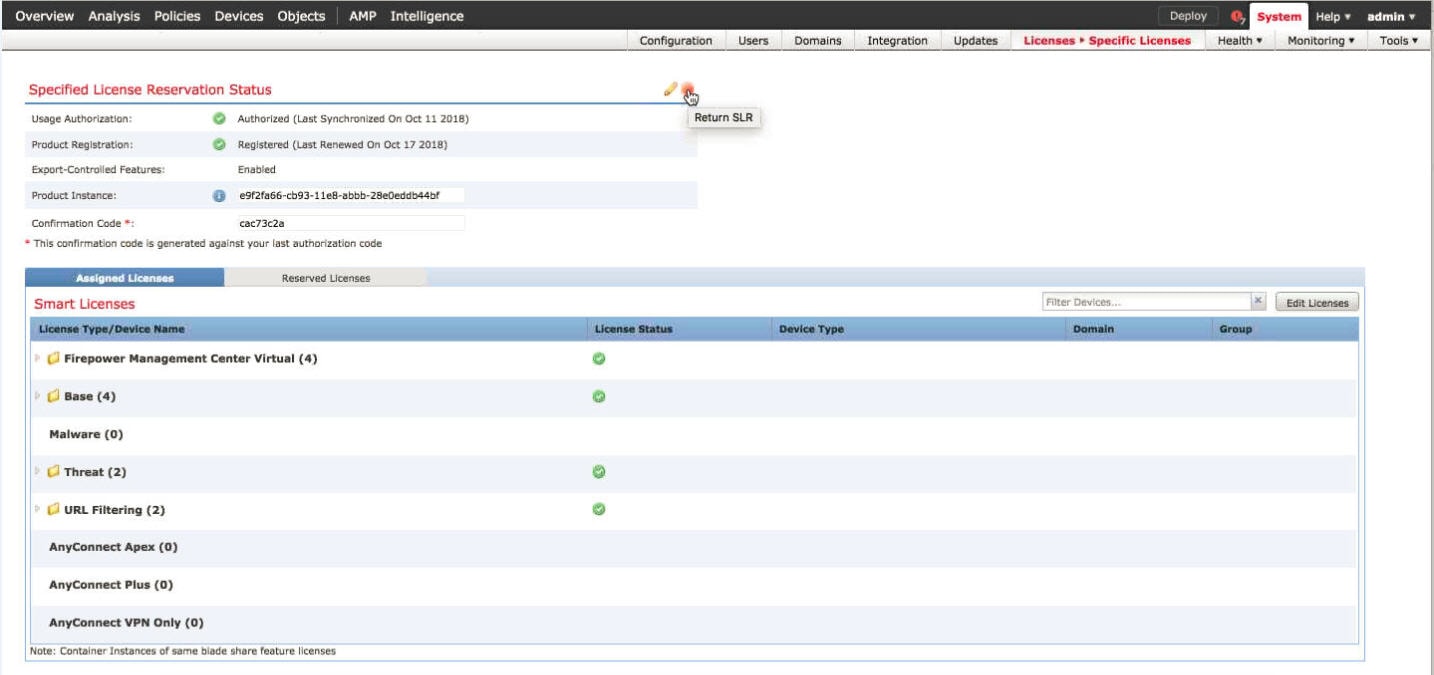Click the 'Authorized (Last Synchronized On Oct 11 2018)' text
Image resolution: width=1434 pixels, height=675 pixels.
[x=353, y=119]
